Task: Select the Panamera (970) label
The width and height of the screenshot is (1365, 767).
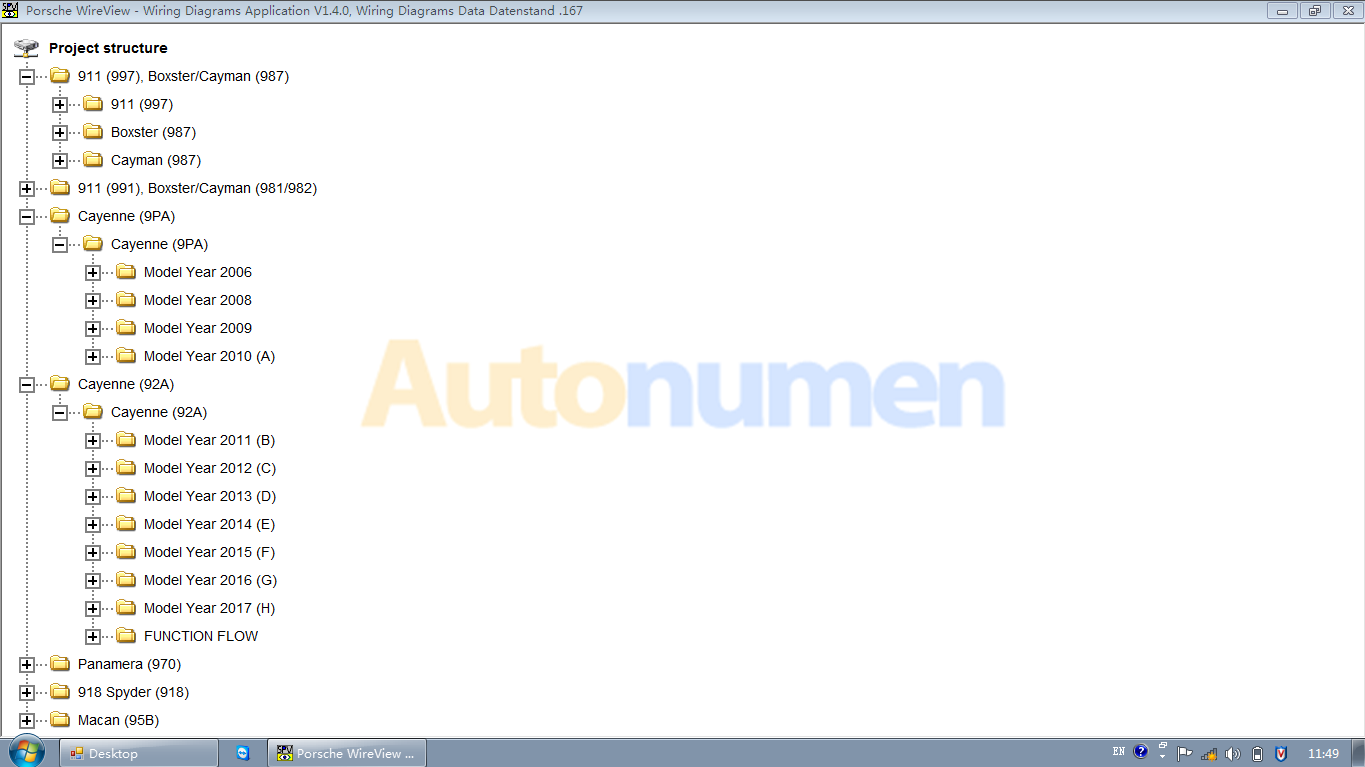Action: 129,664
